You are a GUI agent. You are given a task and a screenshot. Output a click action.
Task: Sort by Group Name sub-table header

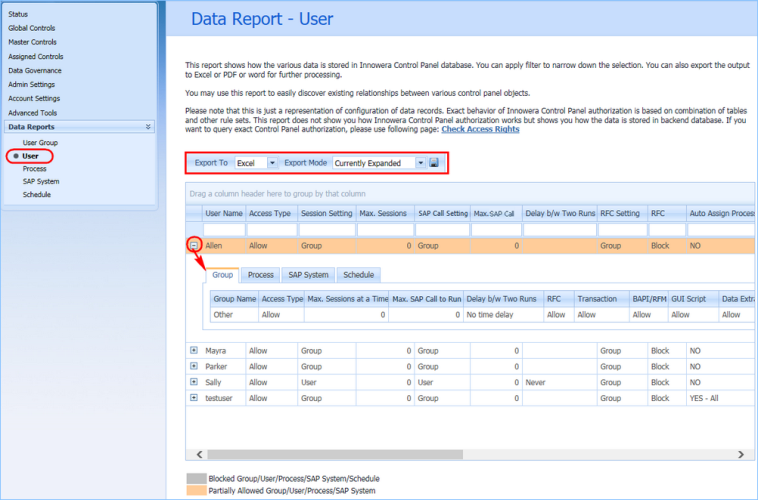pyautogui.click(x=234, y=299)
